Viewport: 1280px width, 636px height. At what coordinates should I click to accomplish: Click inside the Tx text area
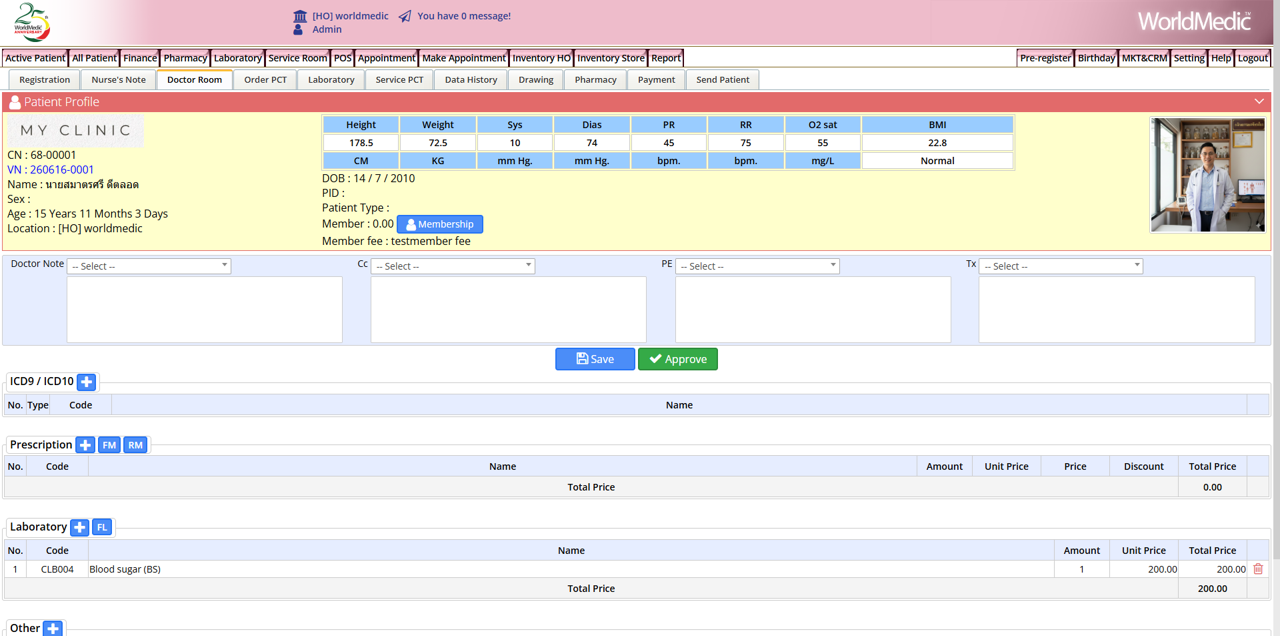tap(1117, 310)
